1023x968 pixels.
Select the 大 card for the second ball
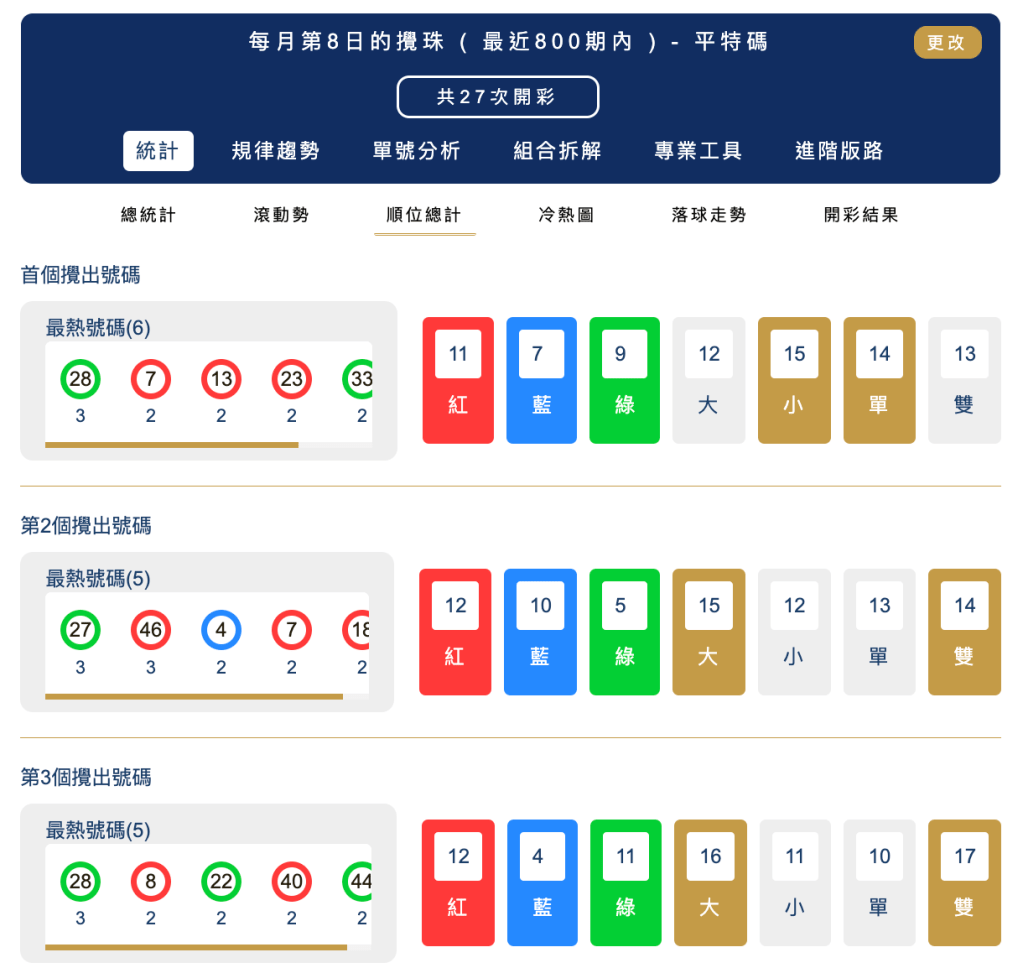pos(708,631)
